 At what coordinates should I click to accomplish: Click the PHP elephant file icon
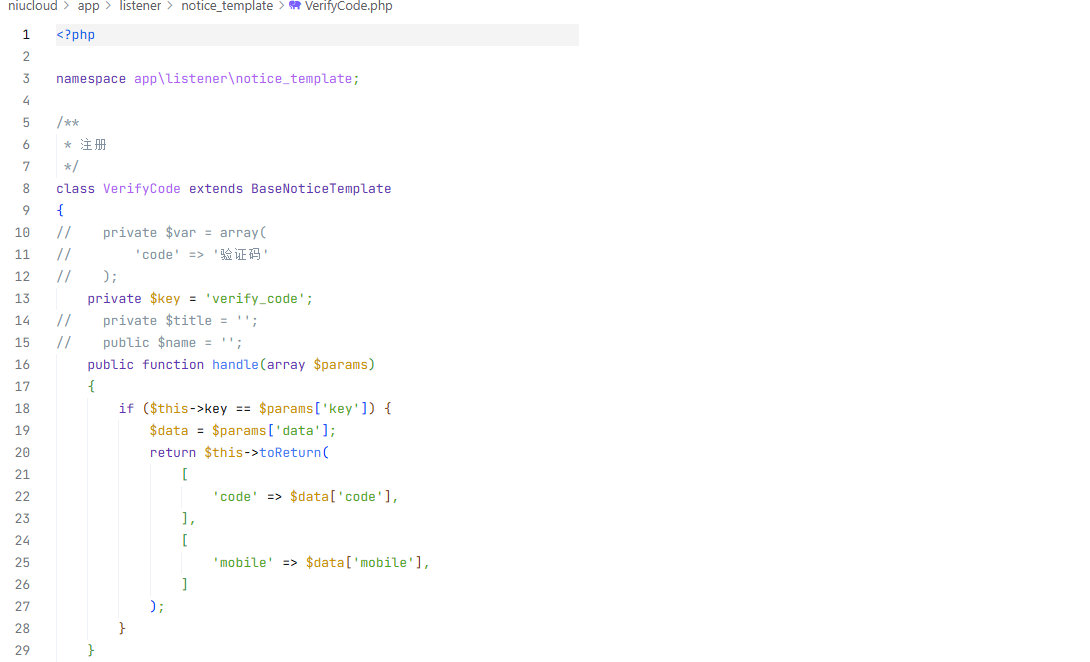pyautogui.click(x=295, y=6)
